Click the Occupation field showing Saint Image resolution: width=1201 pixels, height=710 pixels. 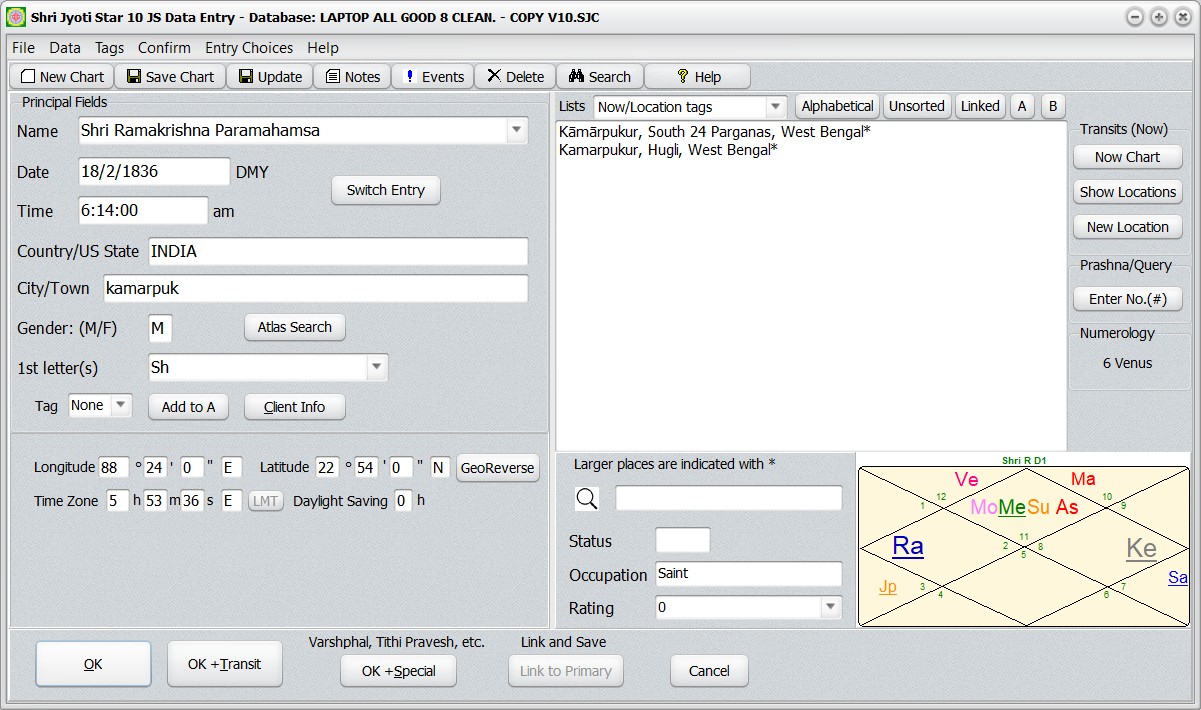click(x=749, y=574)
